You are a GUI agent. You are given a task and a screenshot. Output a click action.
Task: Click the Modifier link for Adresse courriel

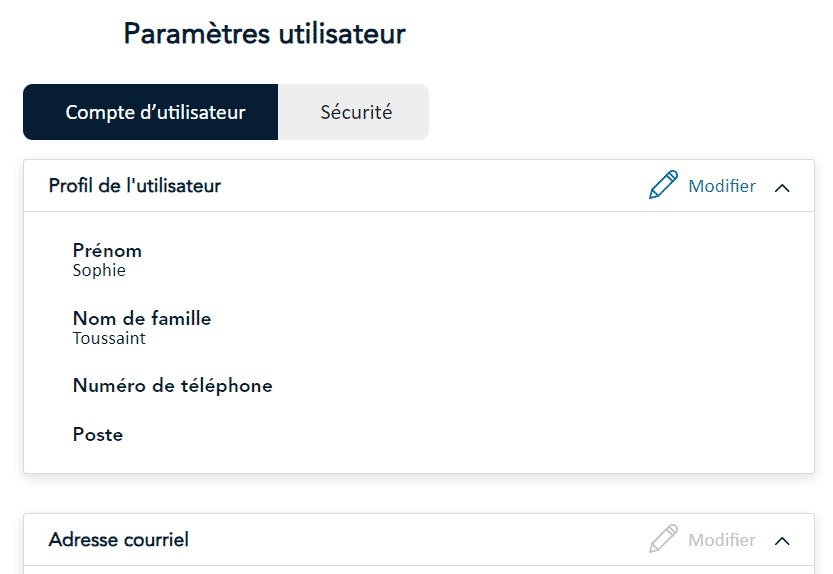point(722,540)
